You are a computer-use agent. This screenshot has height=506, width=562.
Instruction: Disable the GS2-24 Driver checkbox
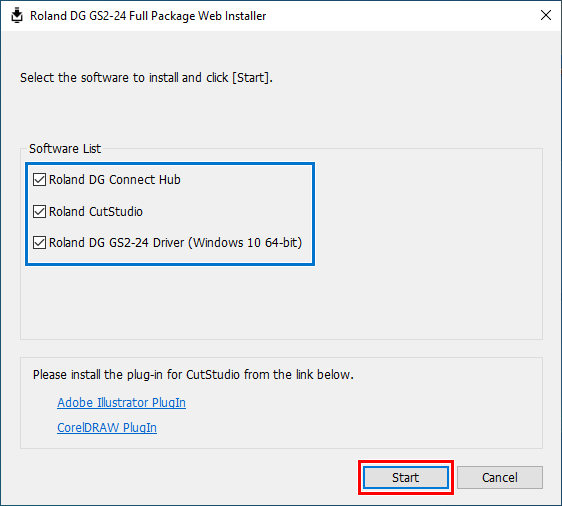point(39,243)
